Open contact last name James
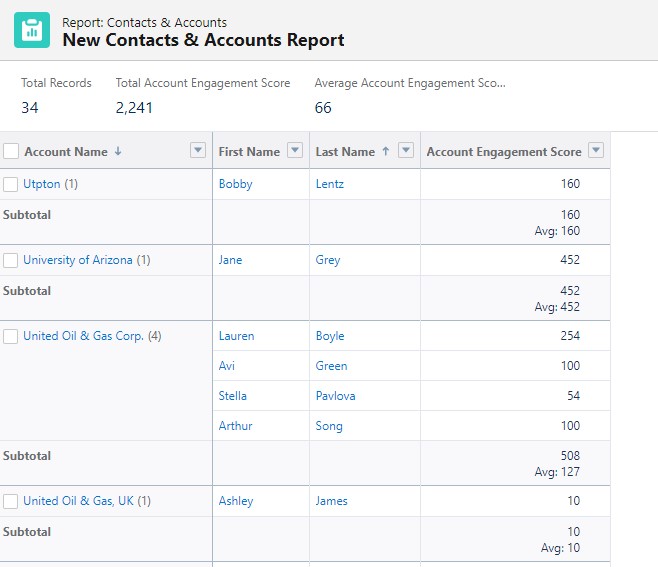This screenshot has height=567, width=658. 332,501
